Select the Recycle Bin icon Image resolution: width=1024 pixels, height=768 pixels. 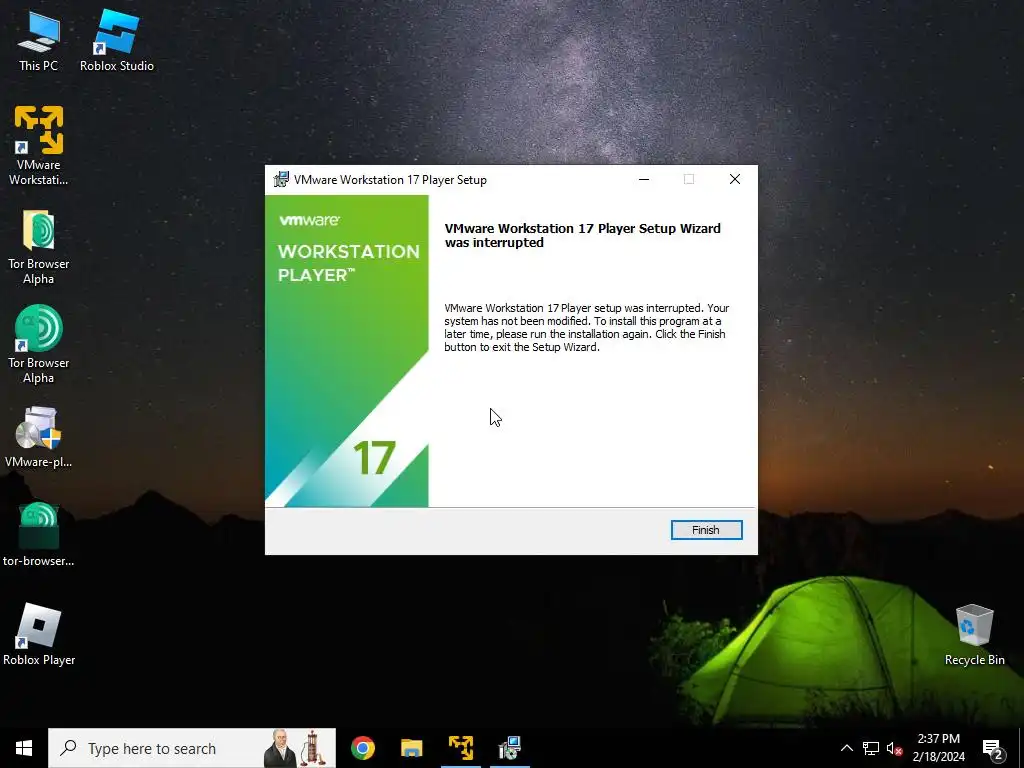pyautogui.click(x=974, y=634)
